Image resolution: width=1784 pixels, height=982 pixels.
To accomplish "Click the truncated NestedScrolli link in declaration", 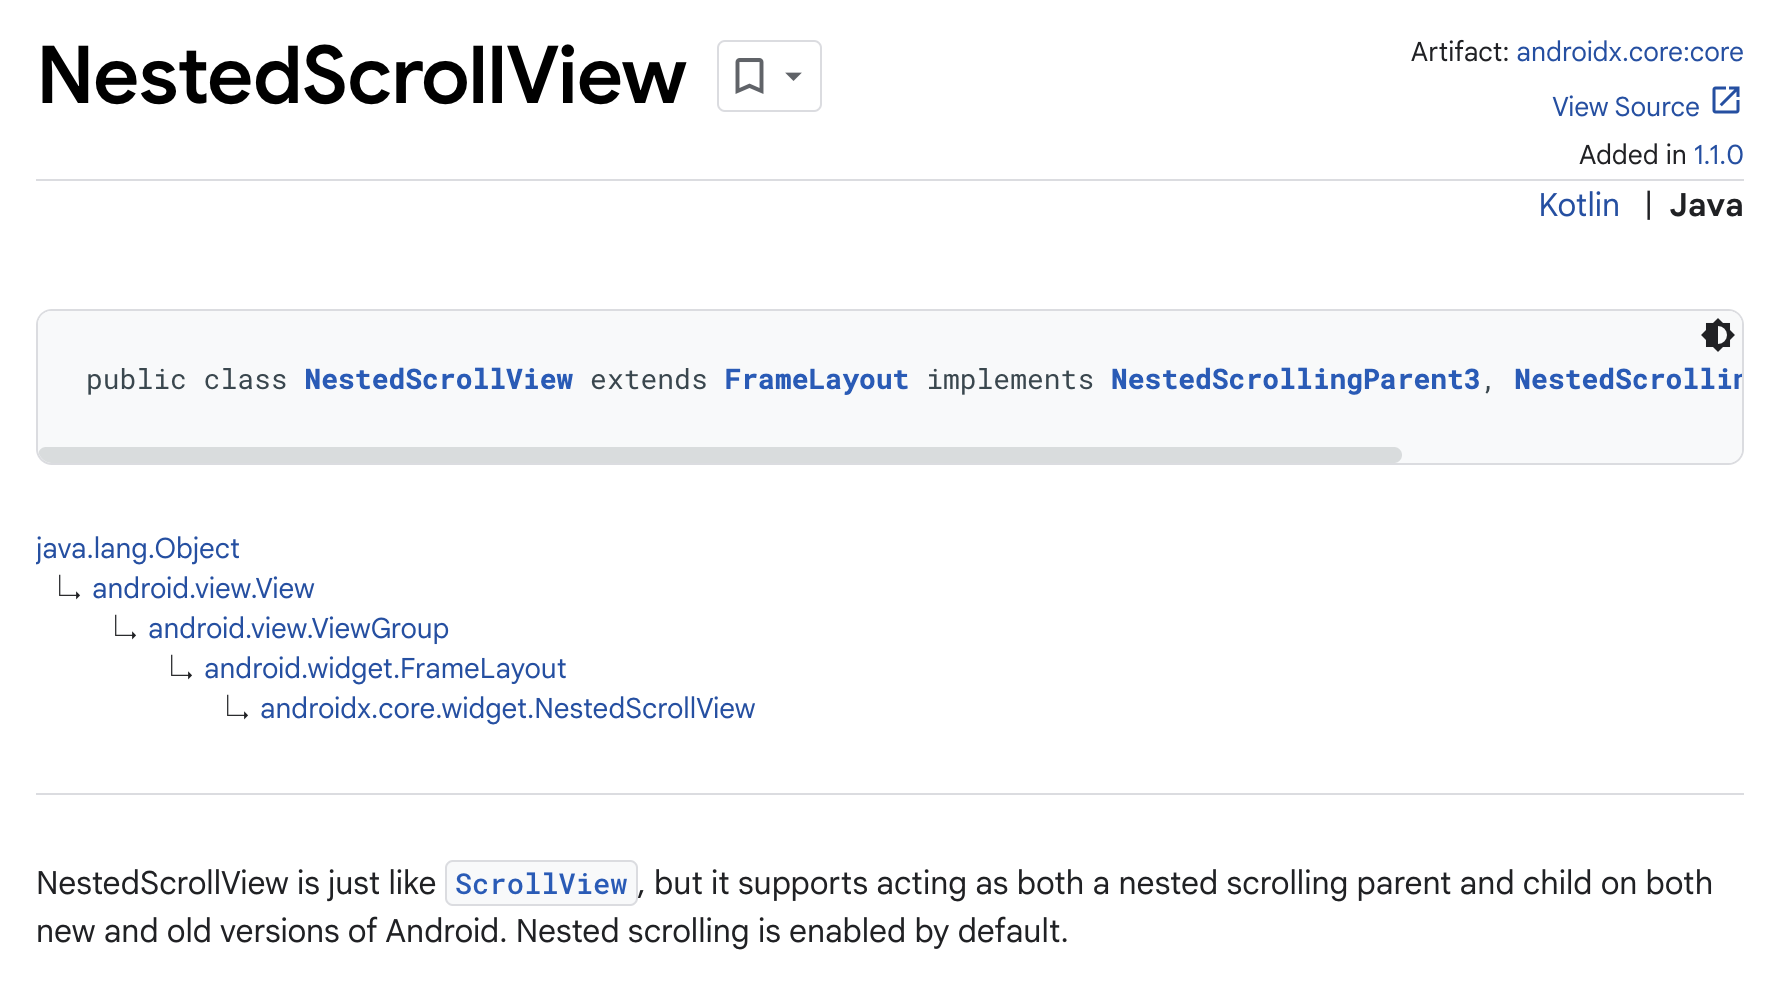I will (x=1628, y=380).
